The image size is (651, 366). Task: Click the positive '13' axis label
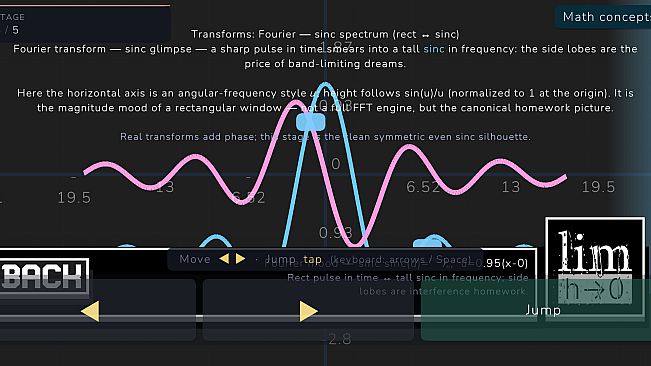coord(511,187)
